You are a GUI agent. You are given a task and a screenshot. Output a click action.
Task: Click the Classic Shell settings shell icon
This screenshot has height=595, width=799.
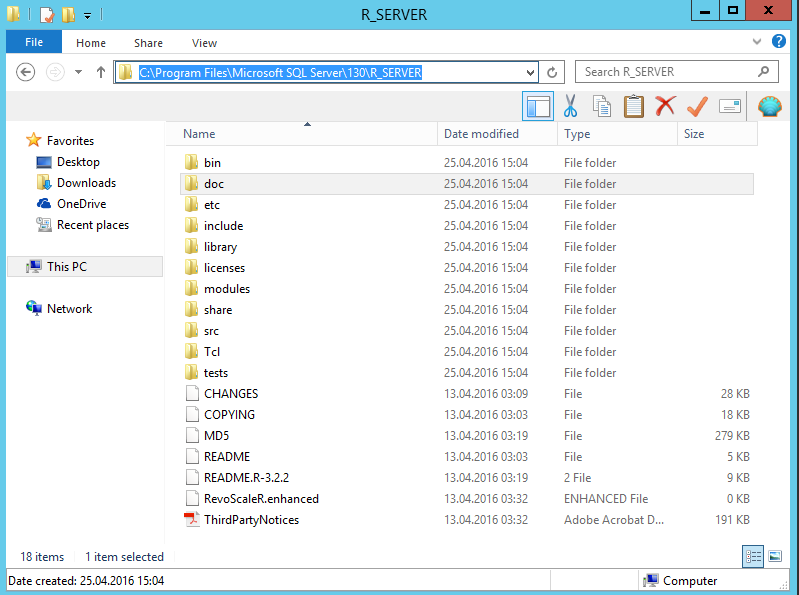769,106
